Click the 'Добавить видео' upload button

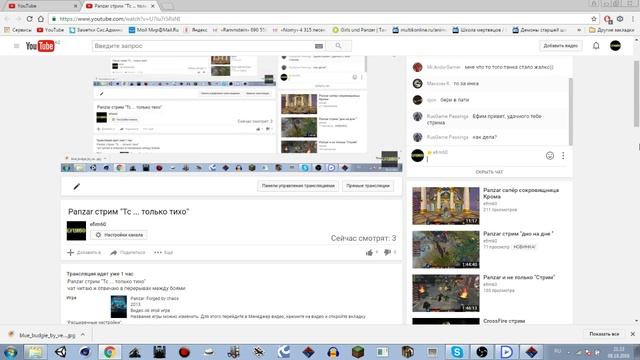[x=560, y=46]
